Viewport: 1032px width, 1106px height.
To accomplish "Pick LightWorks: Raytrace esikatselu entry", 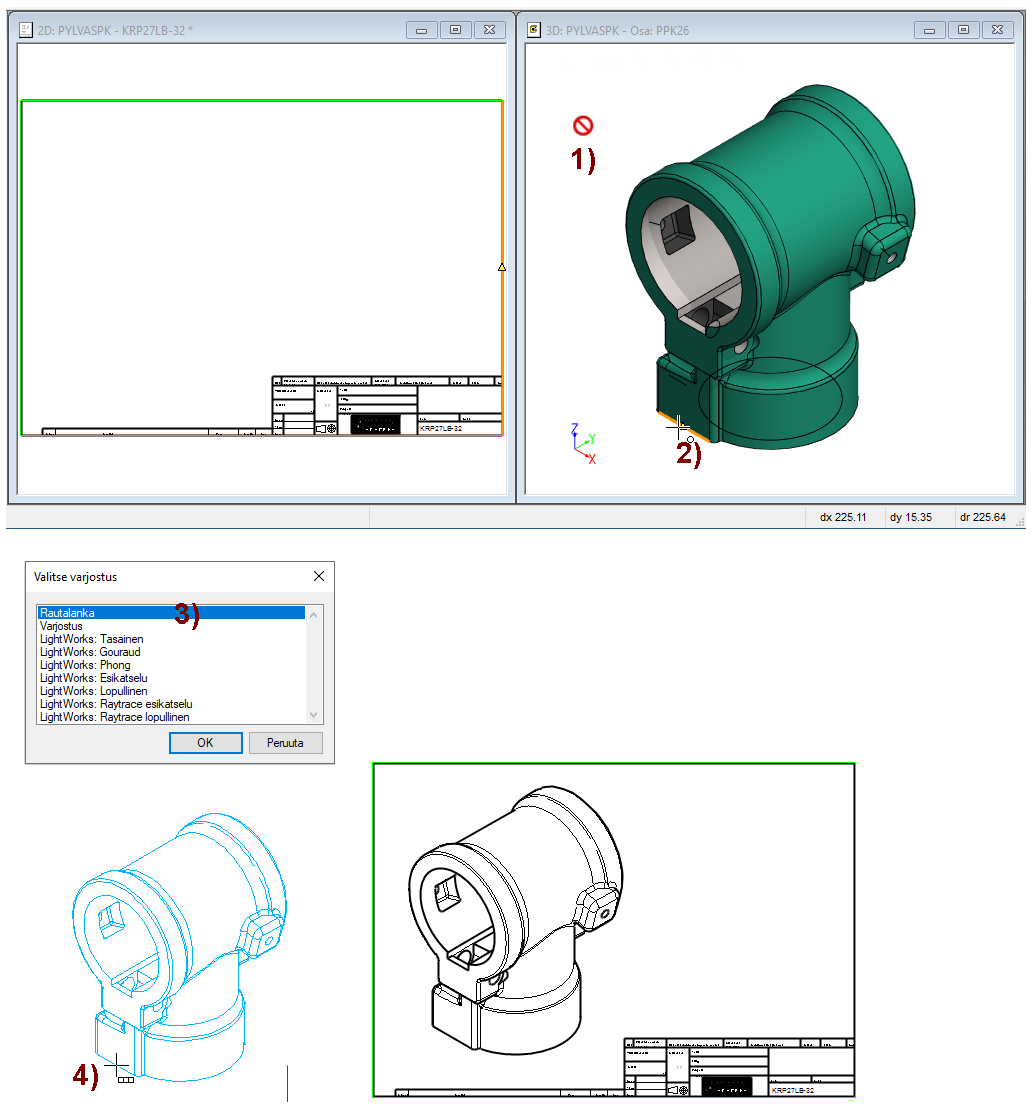I will pyautogui.click(x=116, y=704).
